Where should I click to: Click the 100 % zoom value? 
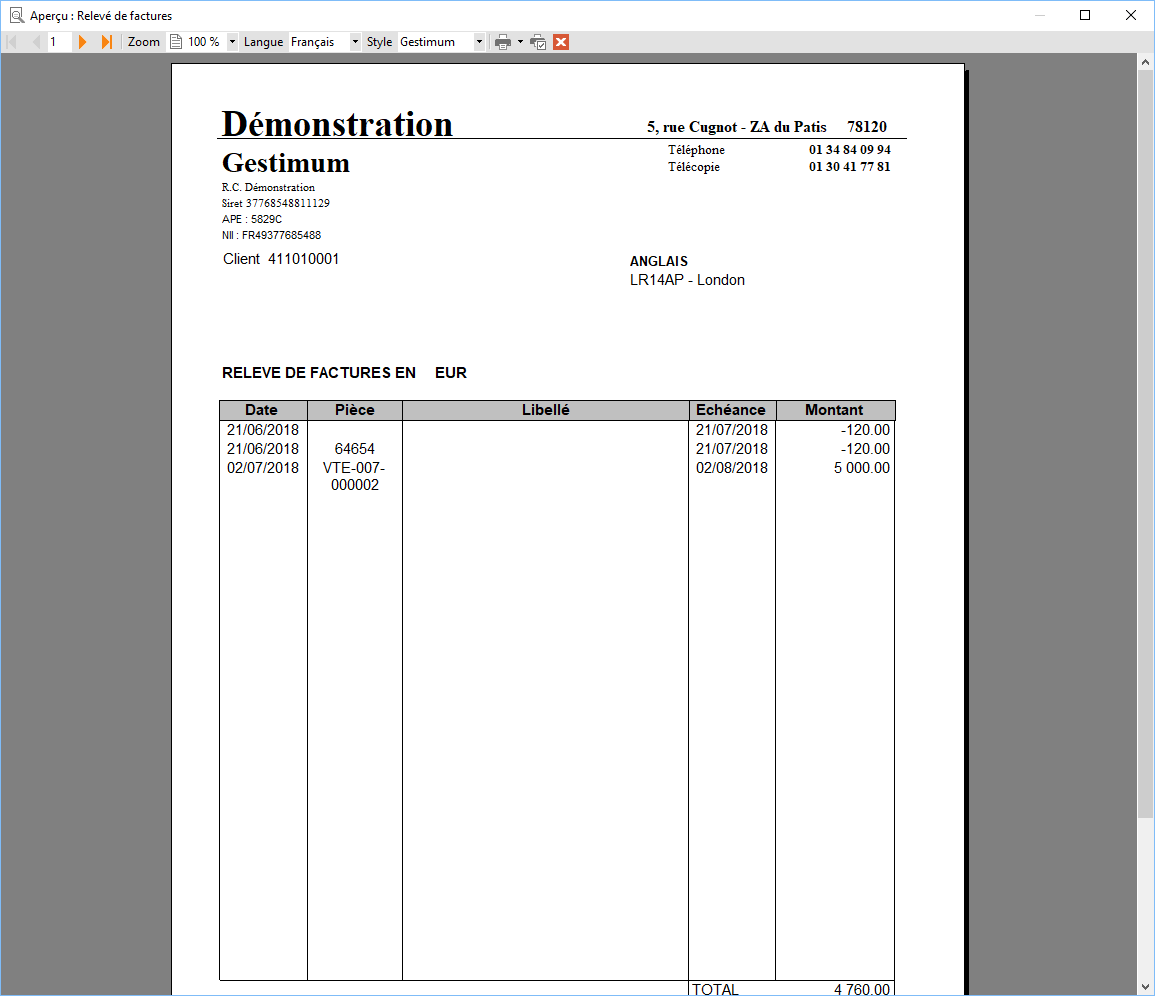pos(205,42)
